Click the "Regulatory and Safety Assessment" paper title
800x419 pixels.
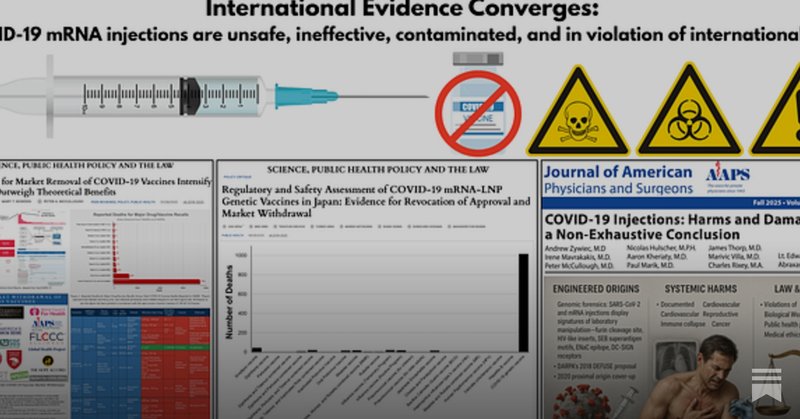(x=376, y=201)
